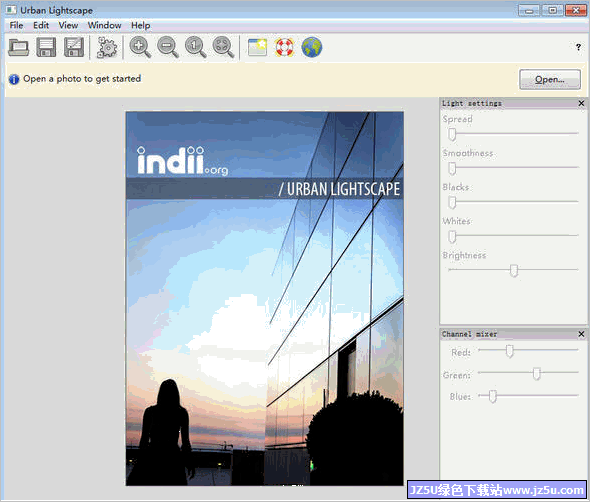Open the Edit menu

pos(41,25)
